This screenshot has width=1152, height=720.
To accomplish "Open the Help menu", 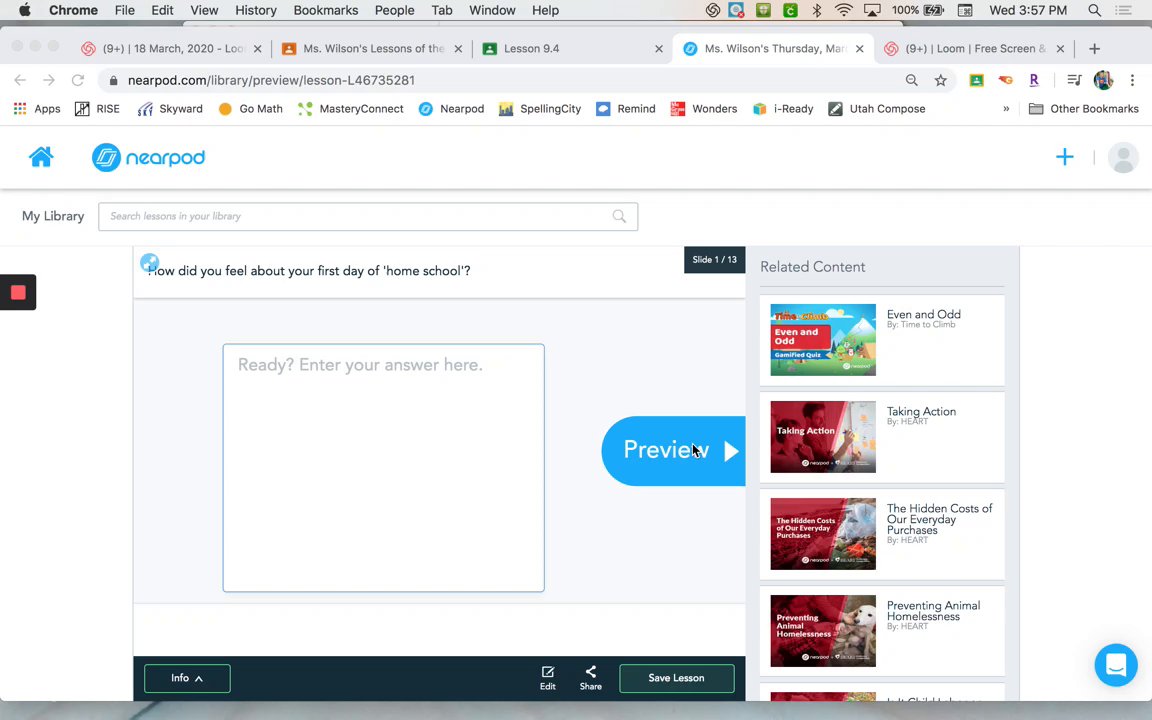I will [x=545, y=10].
